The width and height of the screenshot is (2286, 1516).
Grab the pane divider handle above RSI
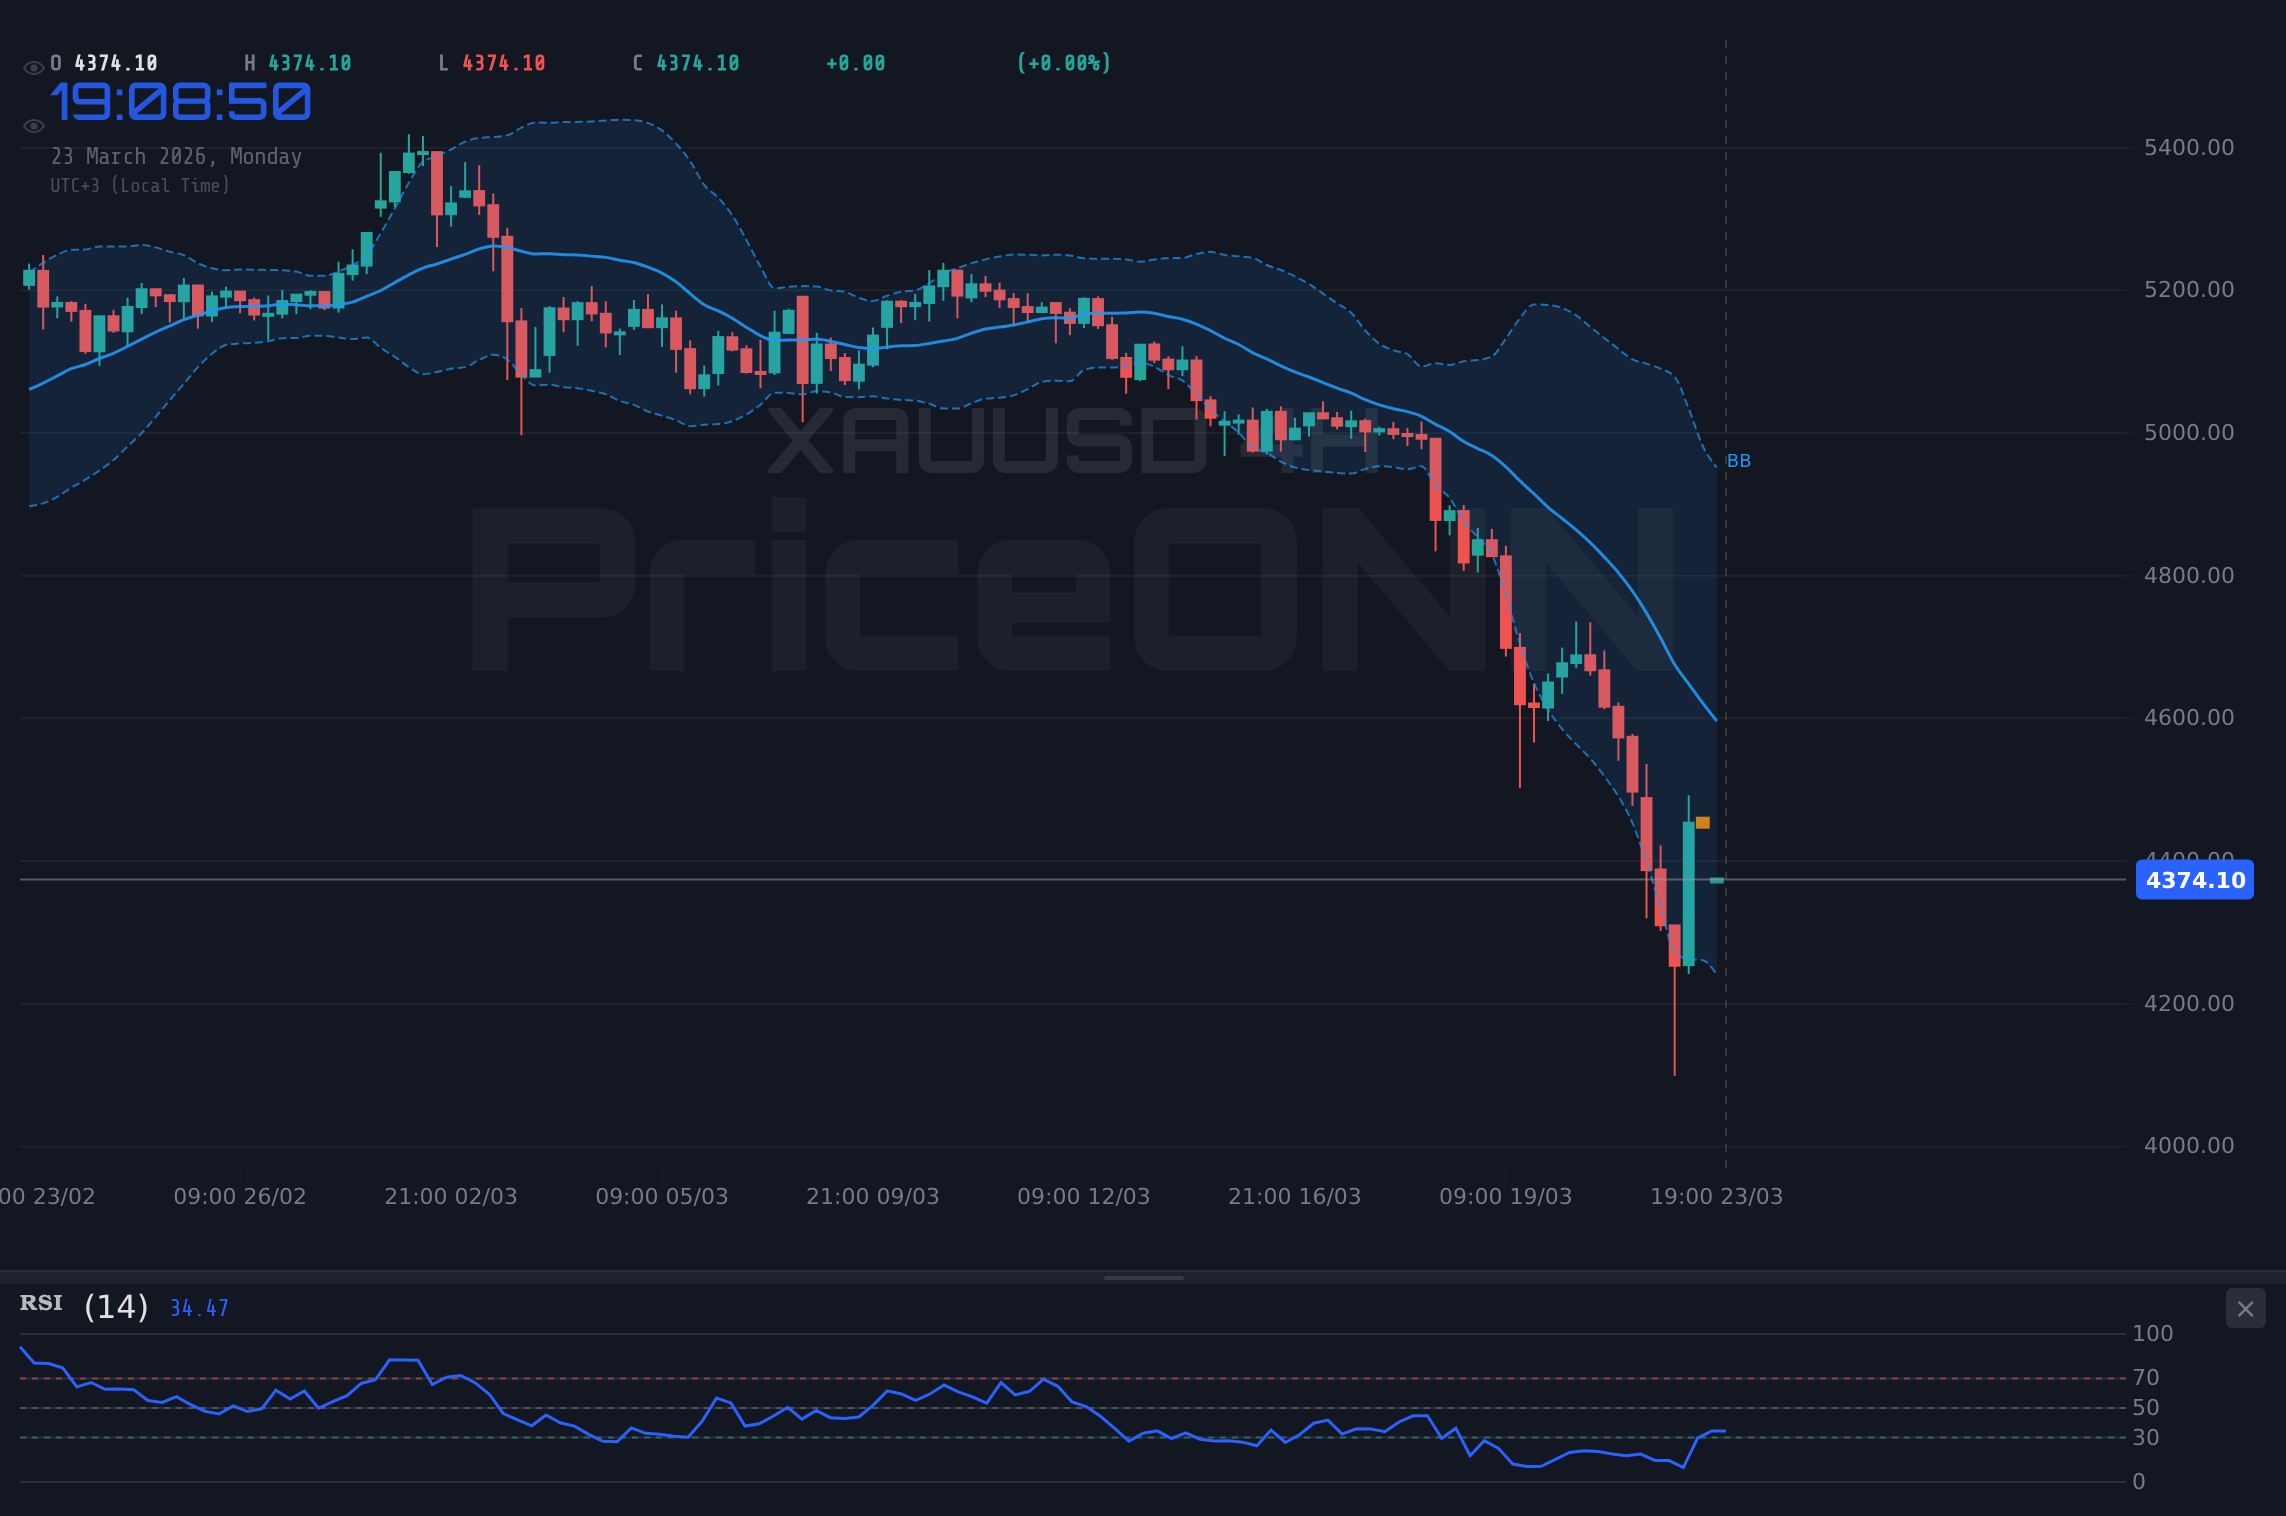pyautogui.click(x=1143, y=1276)
